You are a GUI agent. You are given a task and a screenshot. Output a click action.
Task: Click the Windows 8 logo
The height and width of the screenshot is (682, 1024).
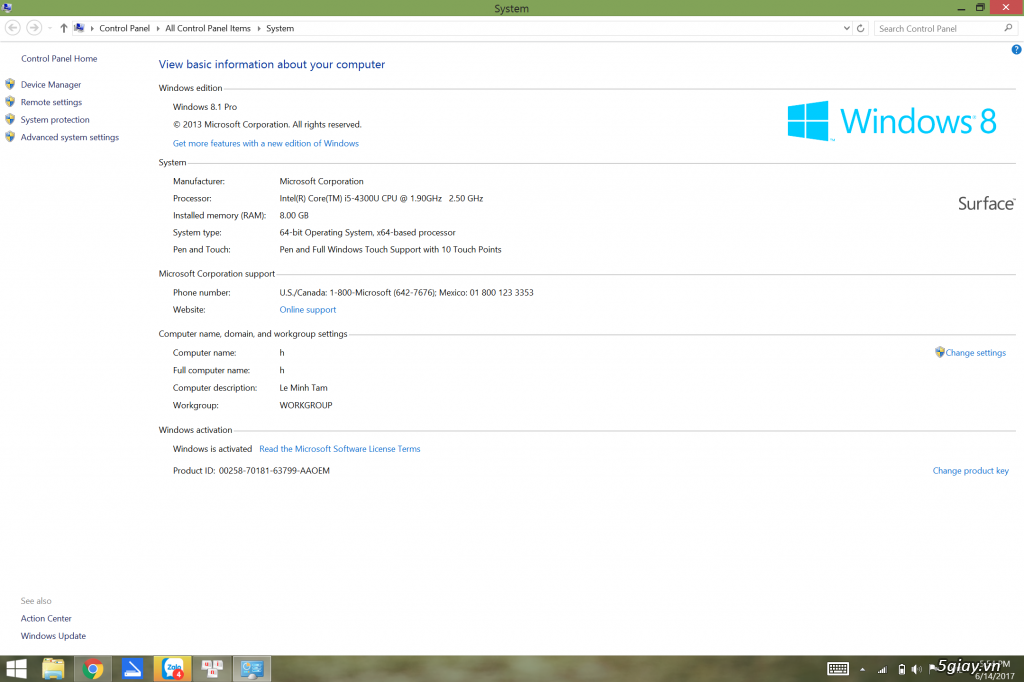pos(892,121)
